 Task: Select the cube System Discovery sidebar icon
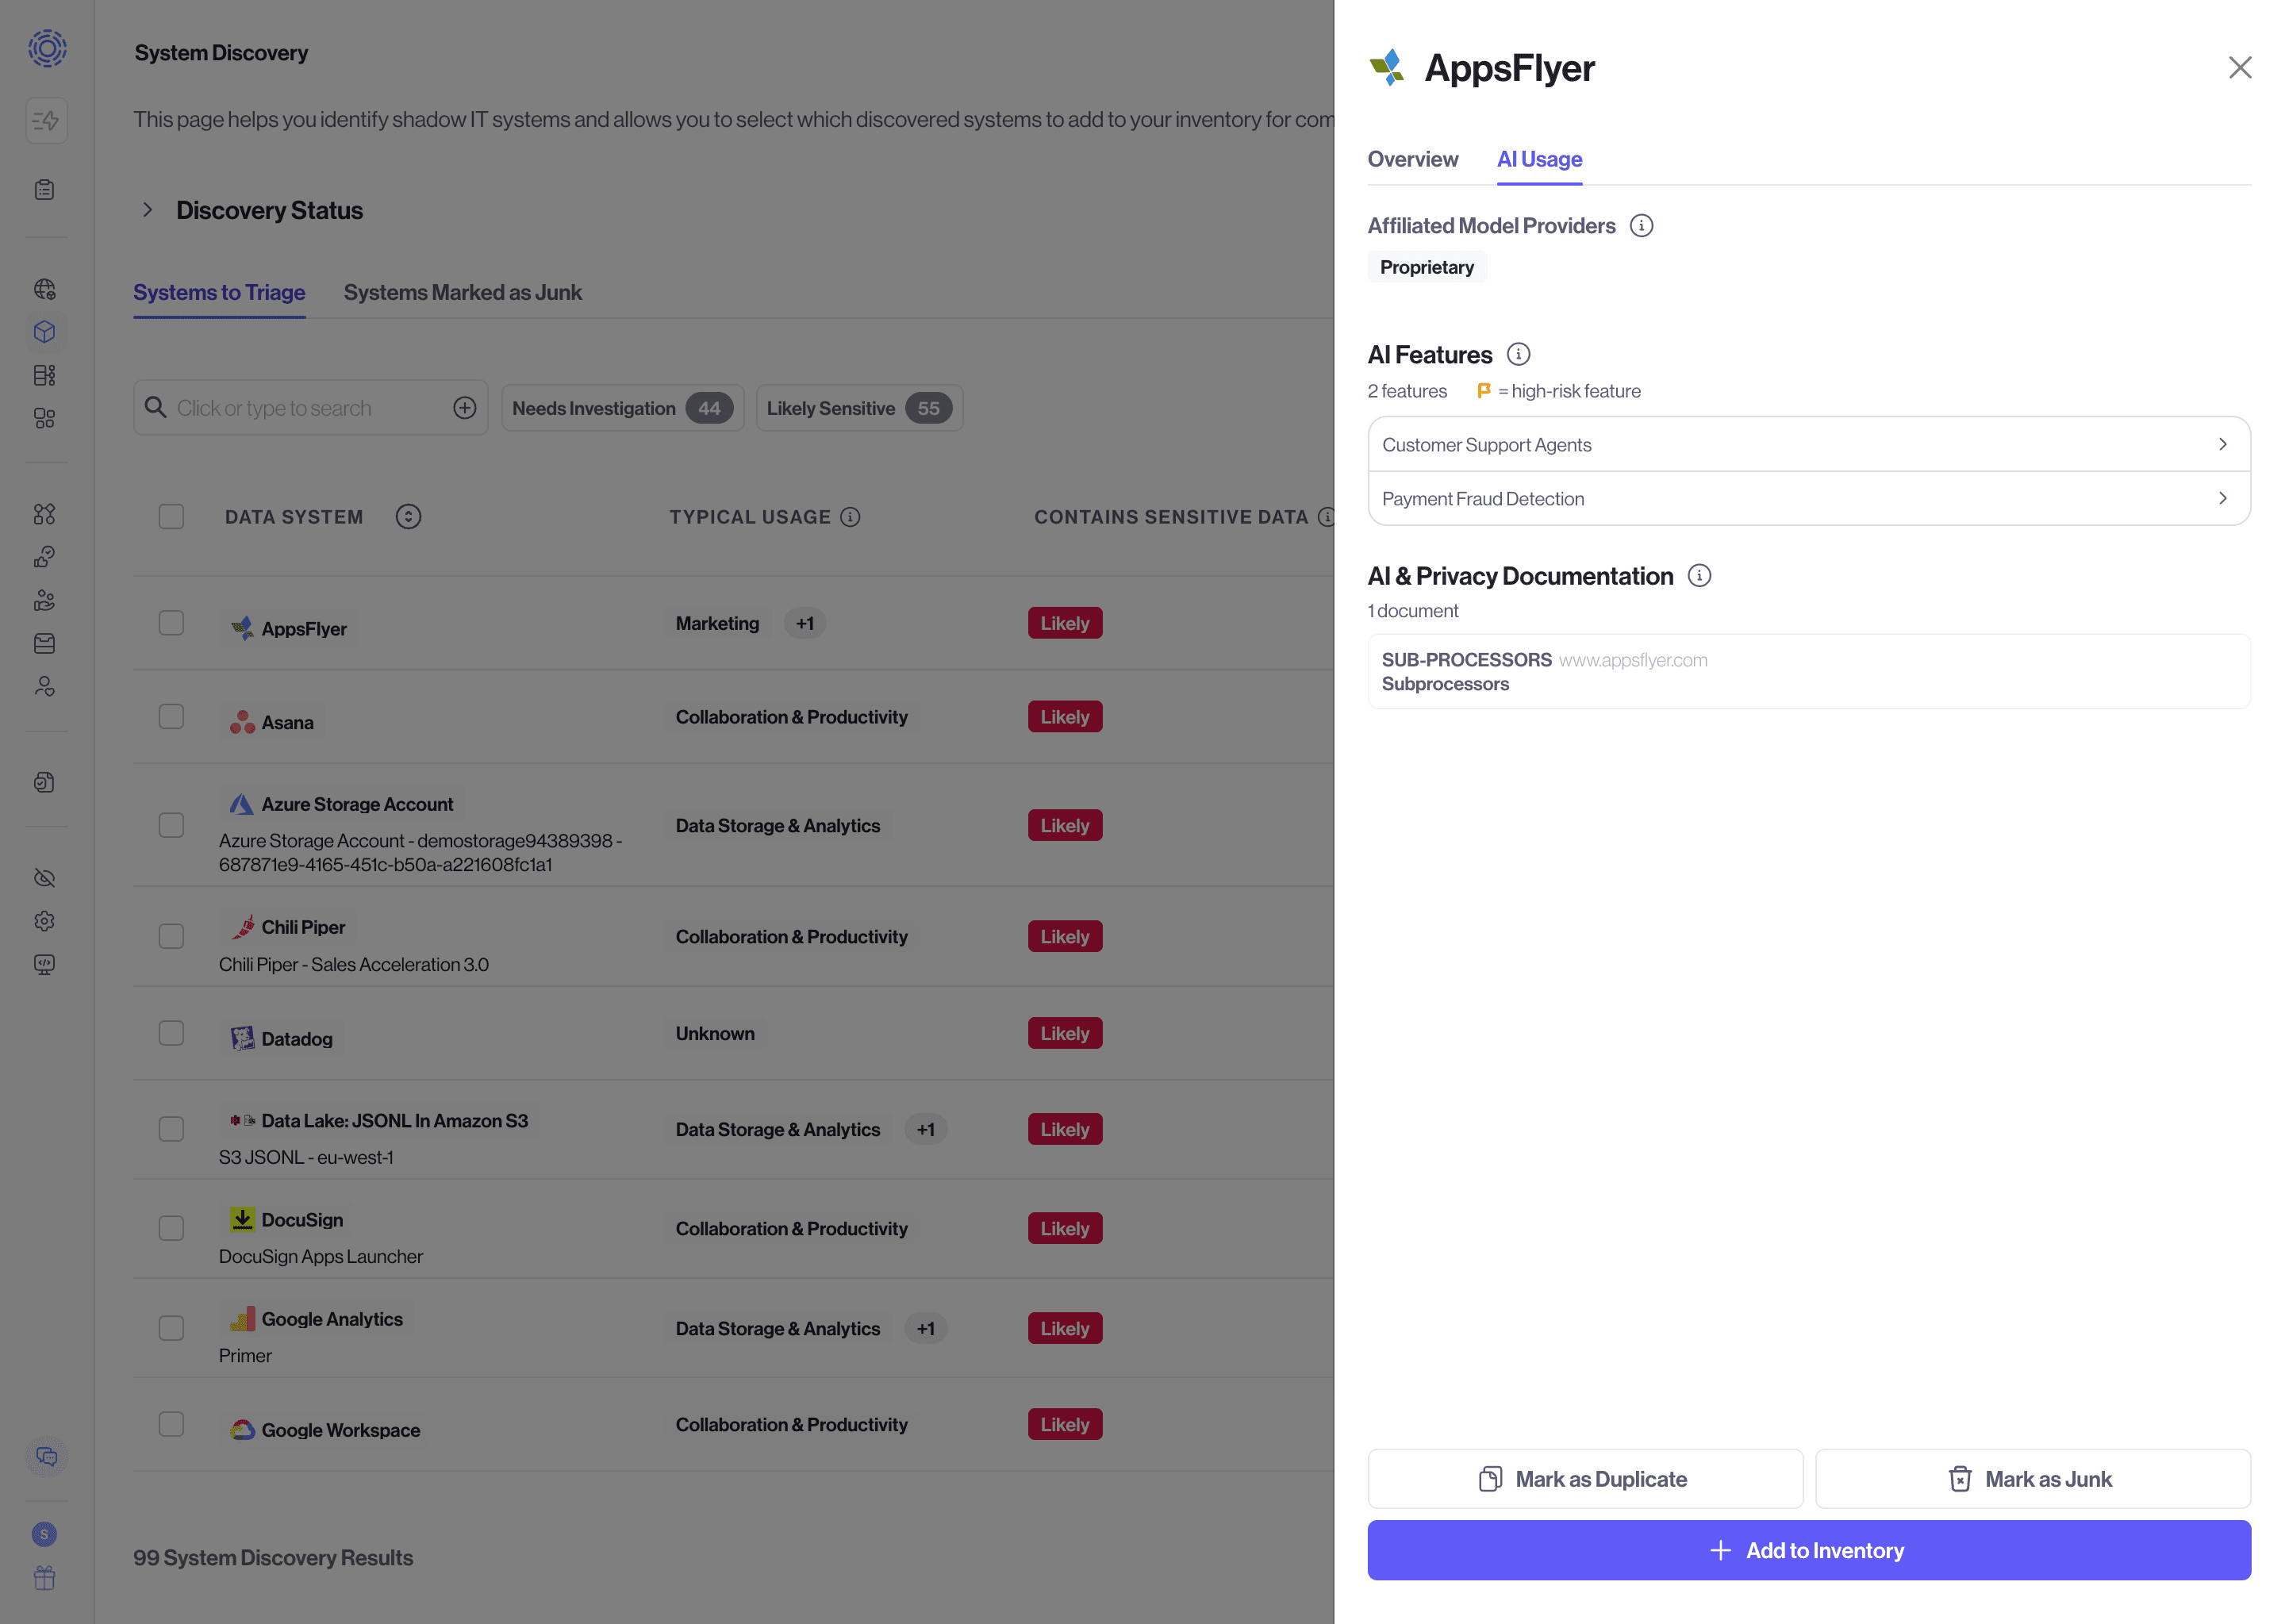[45, 332]
